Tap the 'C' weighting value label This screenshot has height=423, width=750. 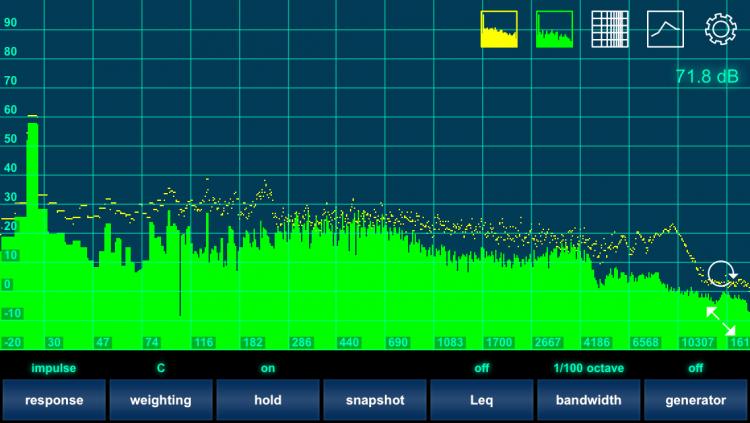[161, 368]
